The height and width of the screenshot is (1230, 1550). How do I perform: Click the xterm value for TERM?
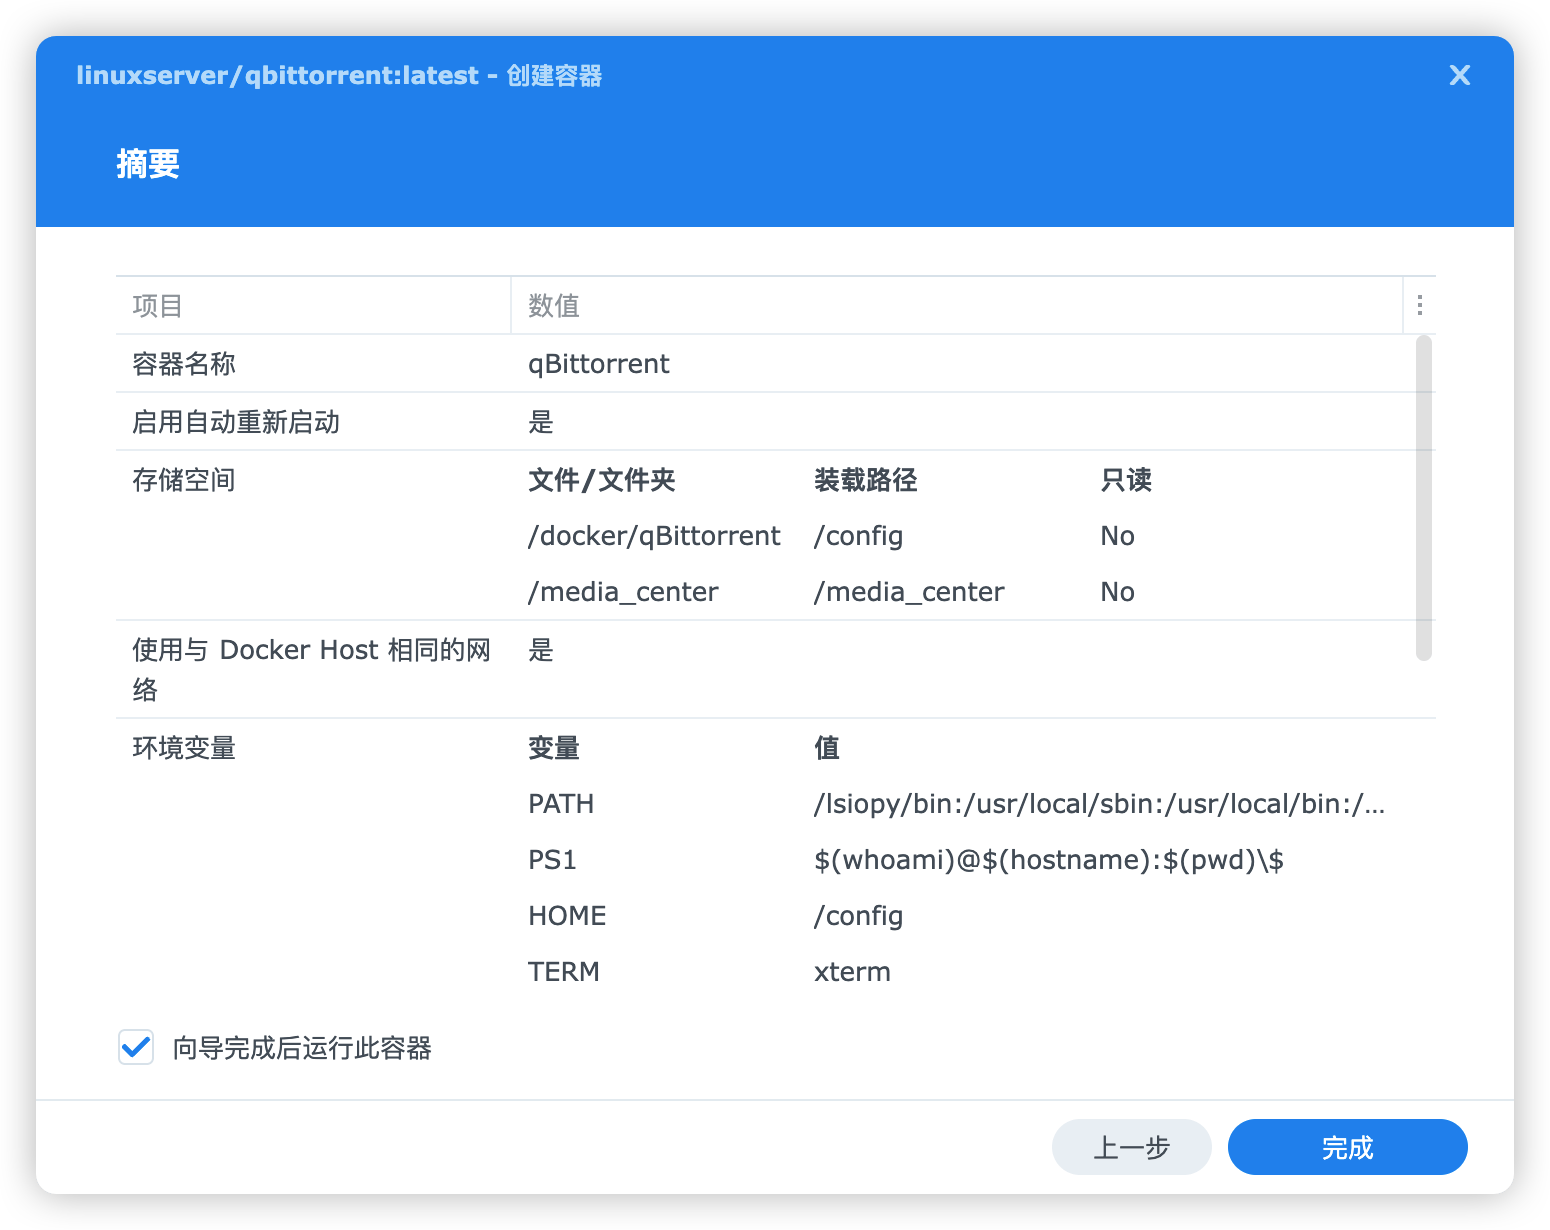tap(852, 972)
